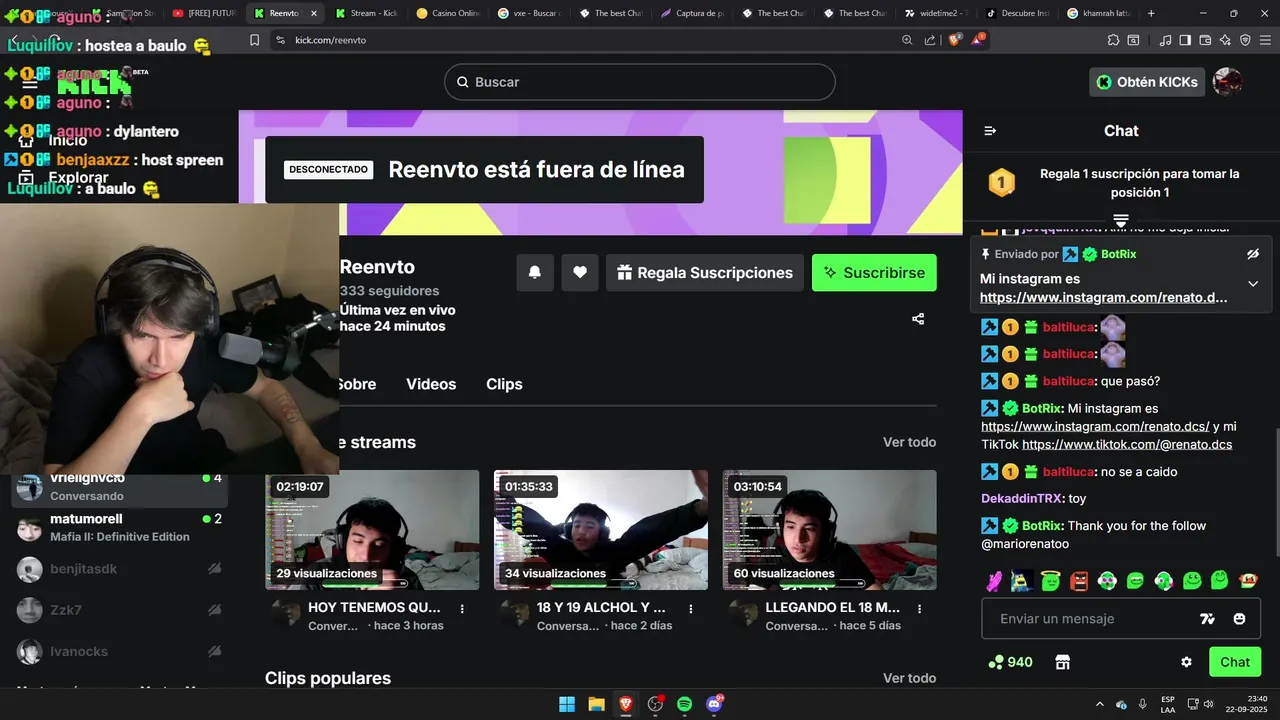Collapse the chat using the top-left chat icon
The height and width of the screenshot is (720, 1280).
990,131
